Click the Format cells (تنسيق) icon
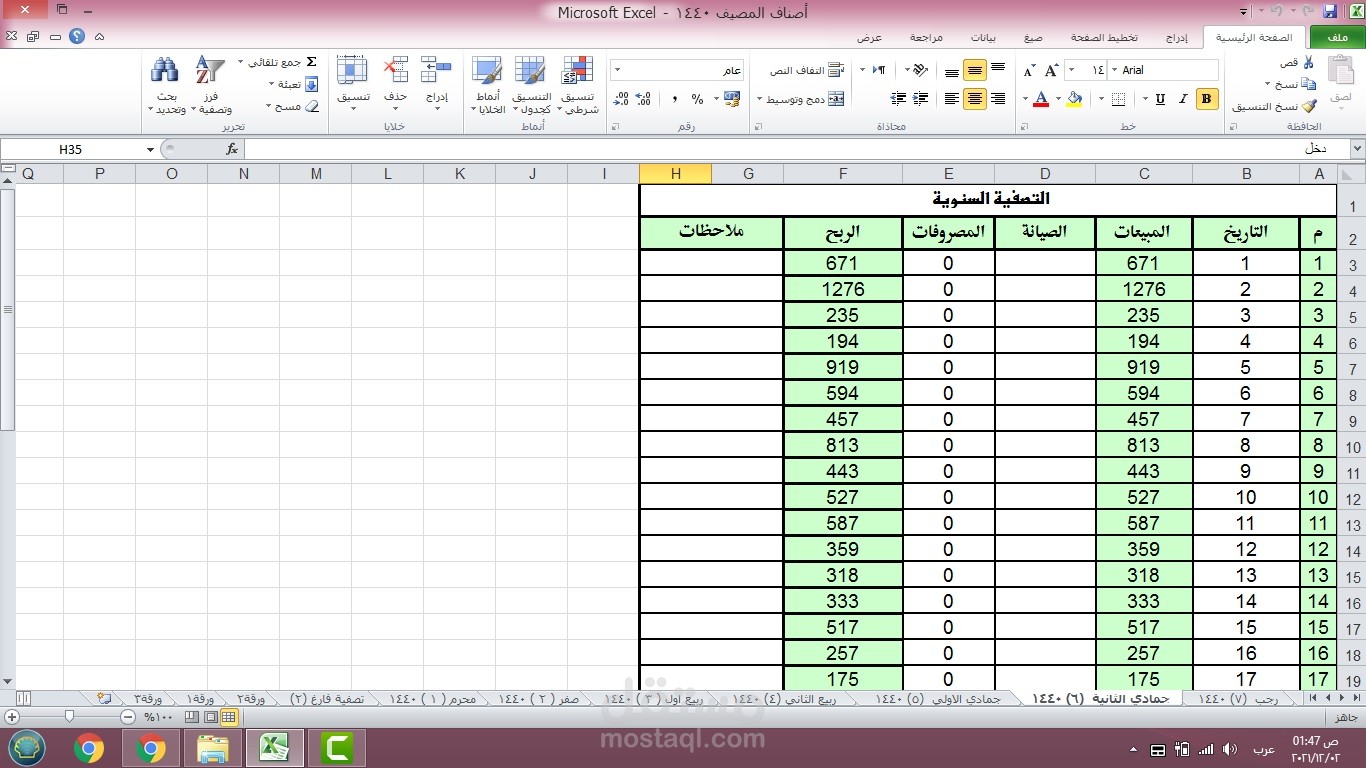The image size is (1366, 768). (x=352, y=69)
